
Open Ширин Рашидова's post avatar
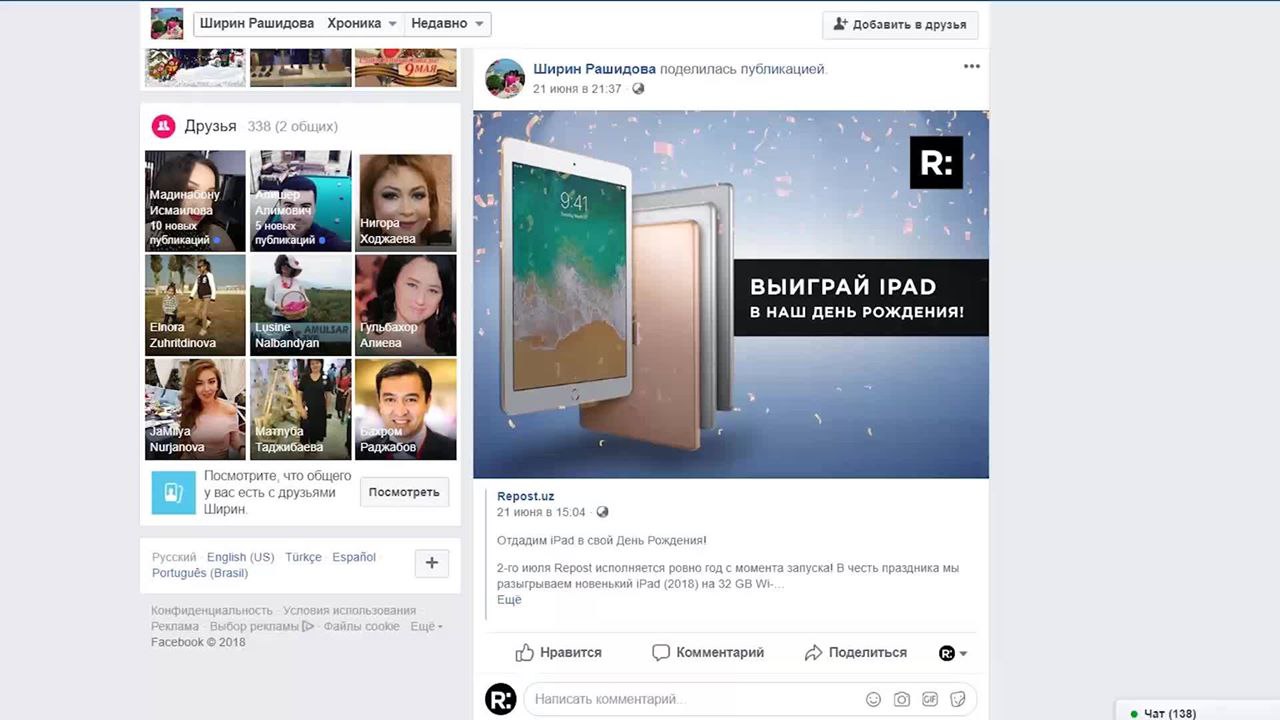click(x=505, y=78)
